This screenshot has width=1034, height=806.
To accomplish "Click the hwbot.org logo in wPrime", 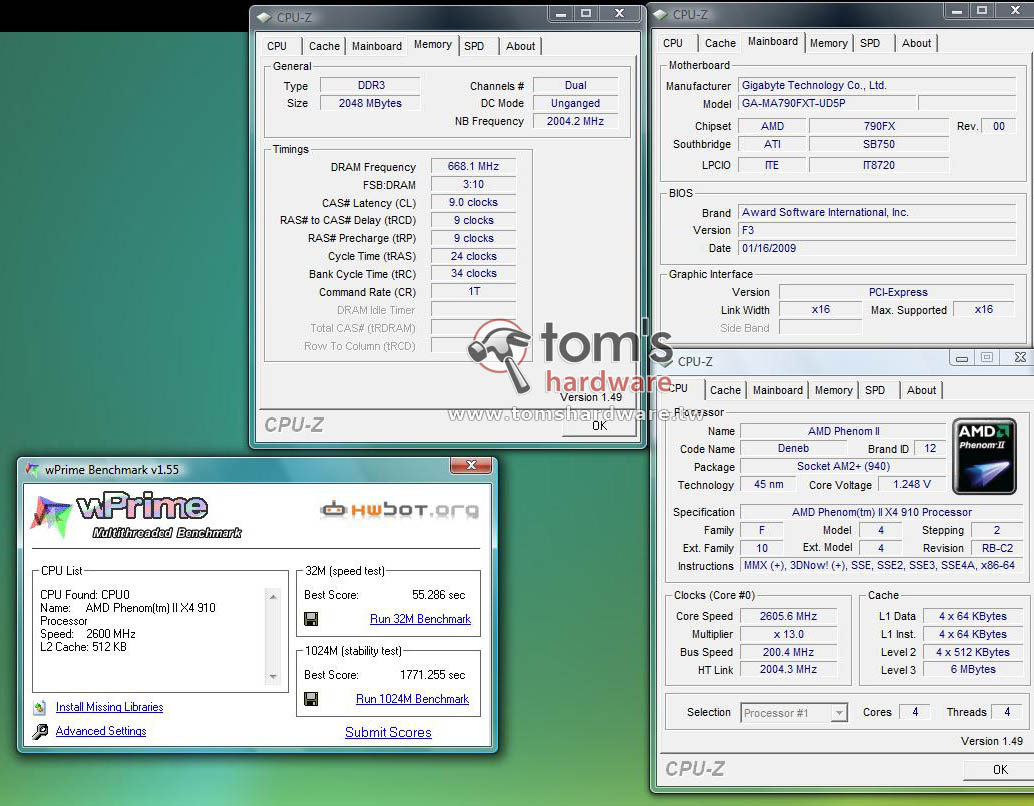I will (400, 509).
